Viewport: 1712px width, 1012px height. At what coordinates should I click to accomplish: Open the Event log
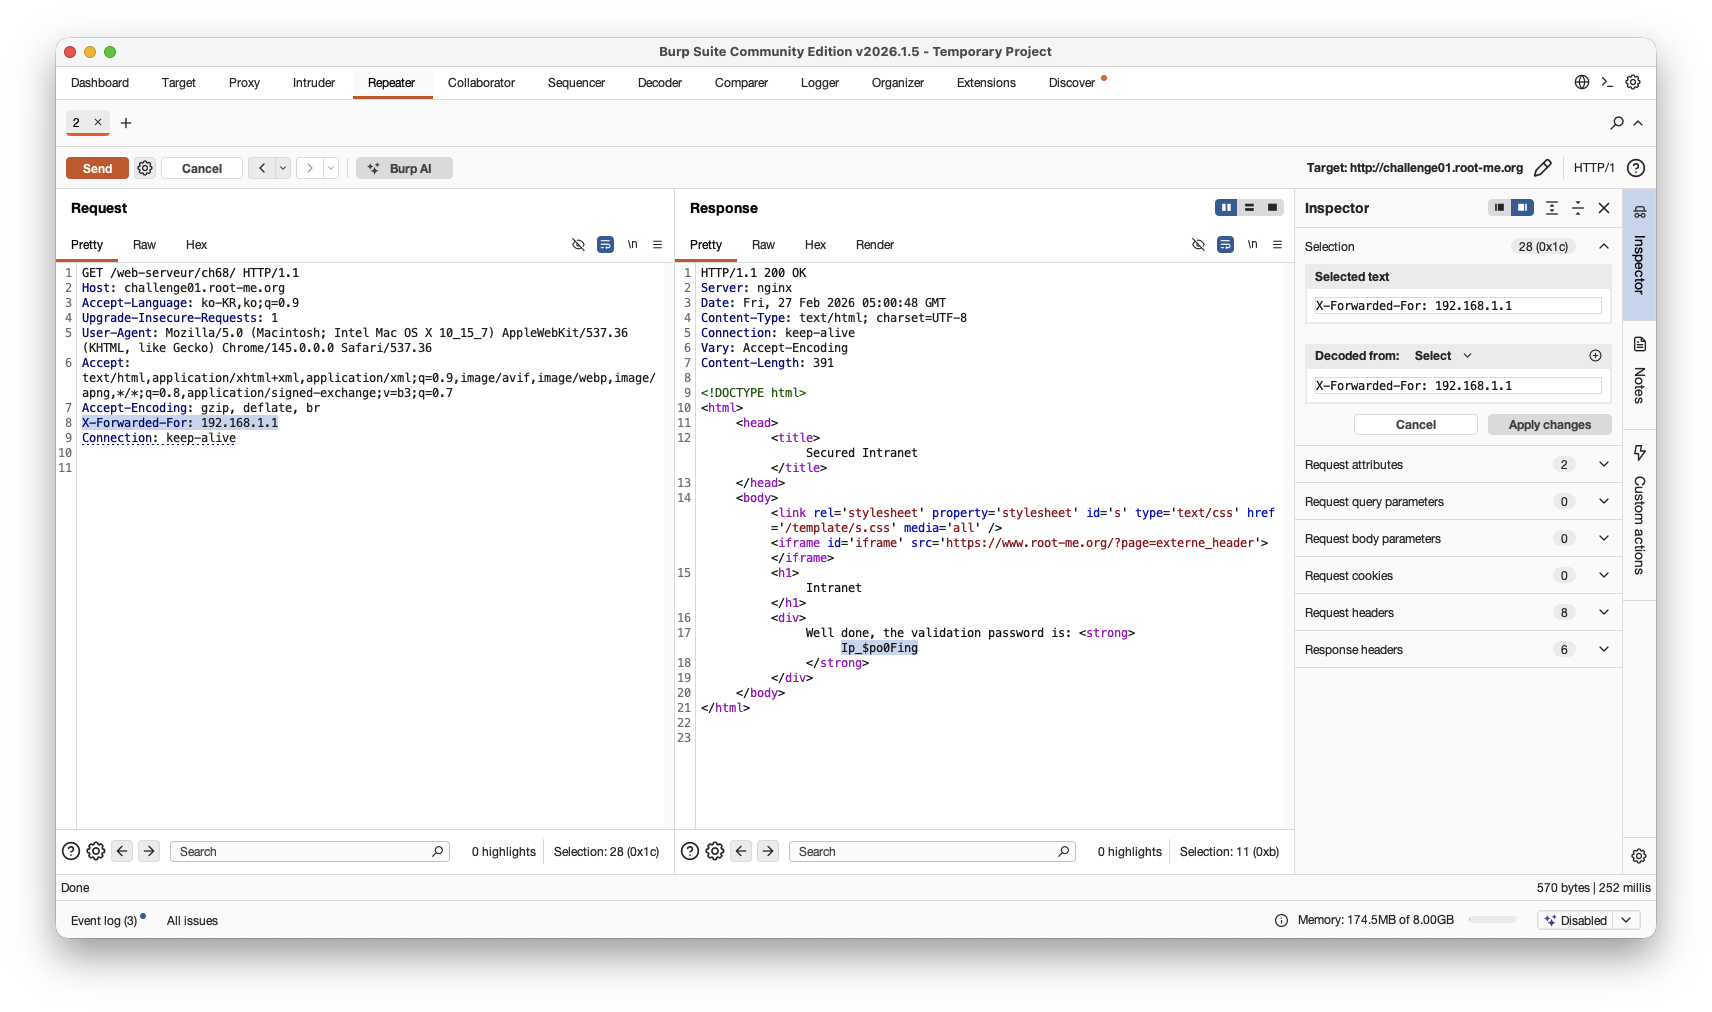pyautogui.click(x=104, y=920)
